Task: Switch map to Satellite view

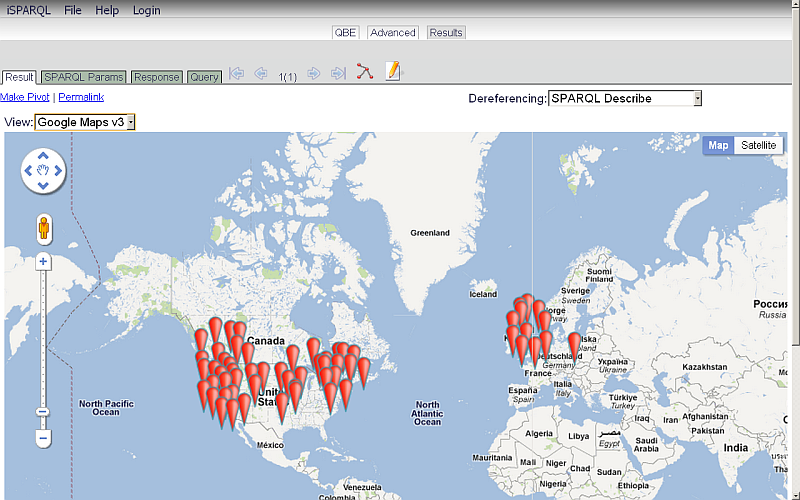Action: (758, 145)
